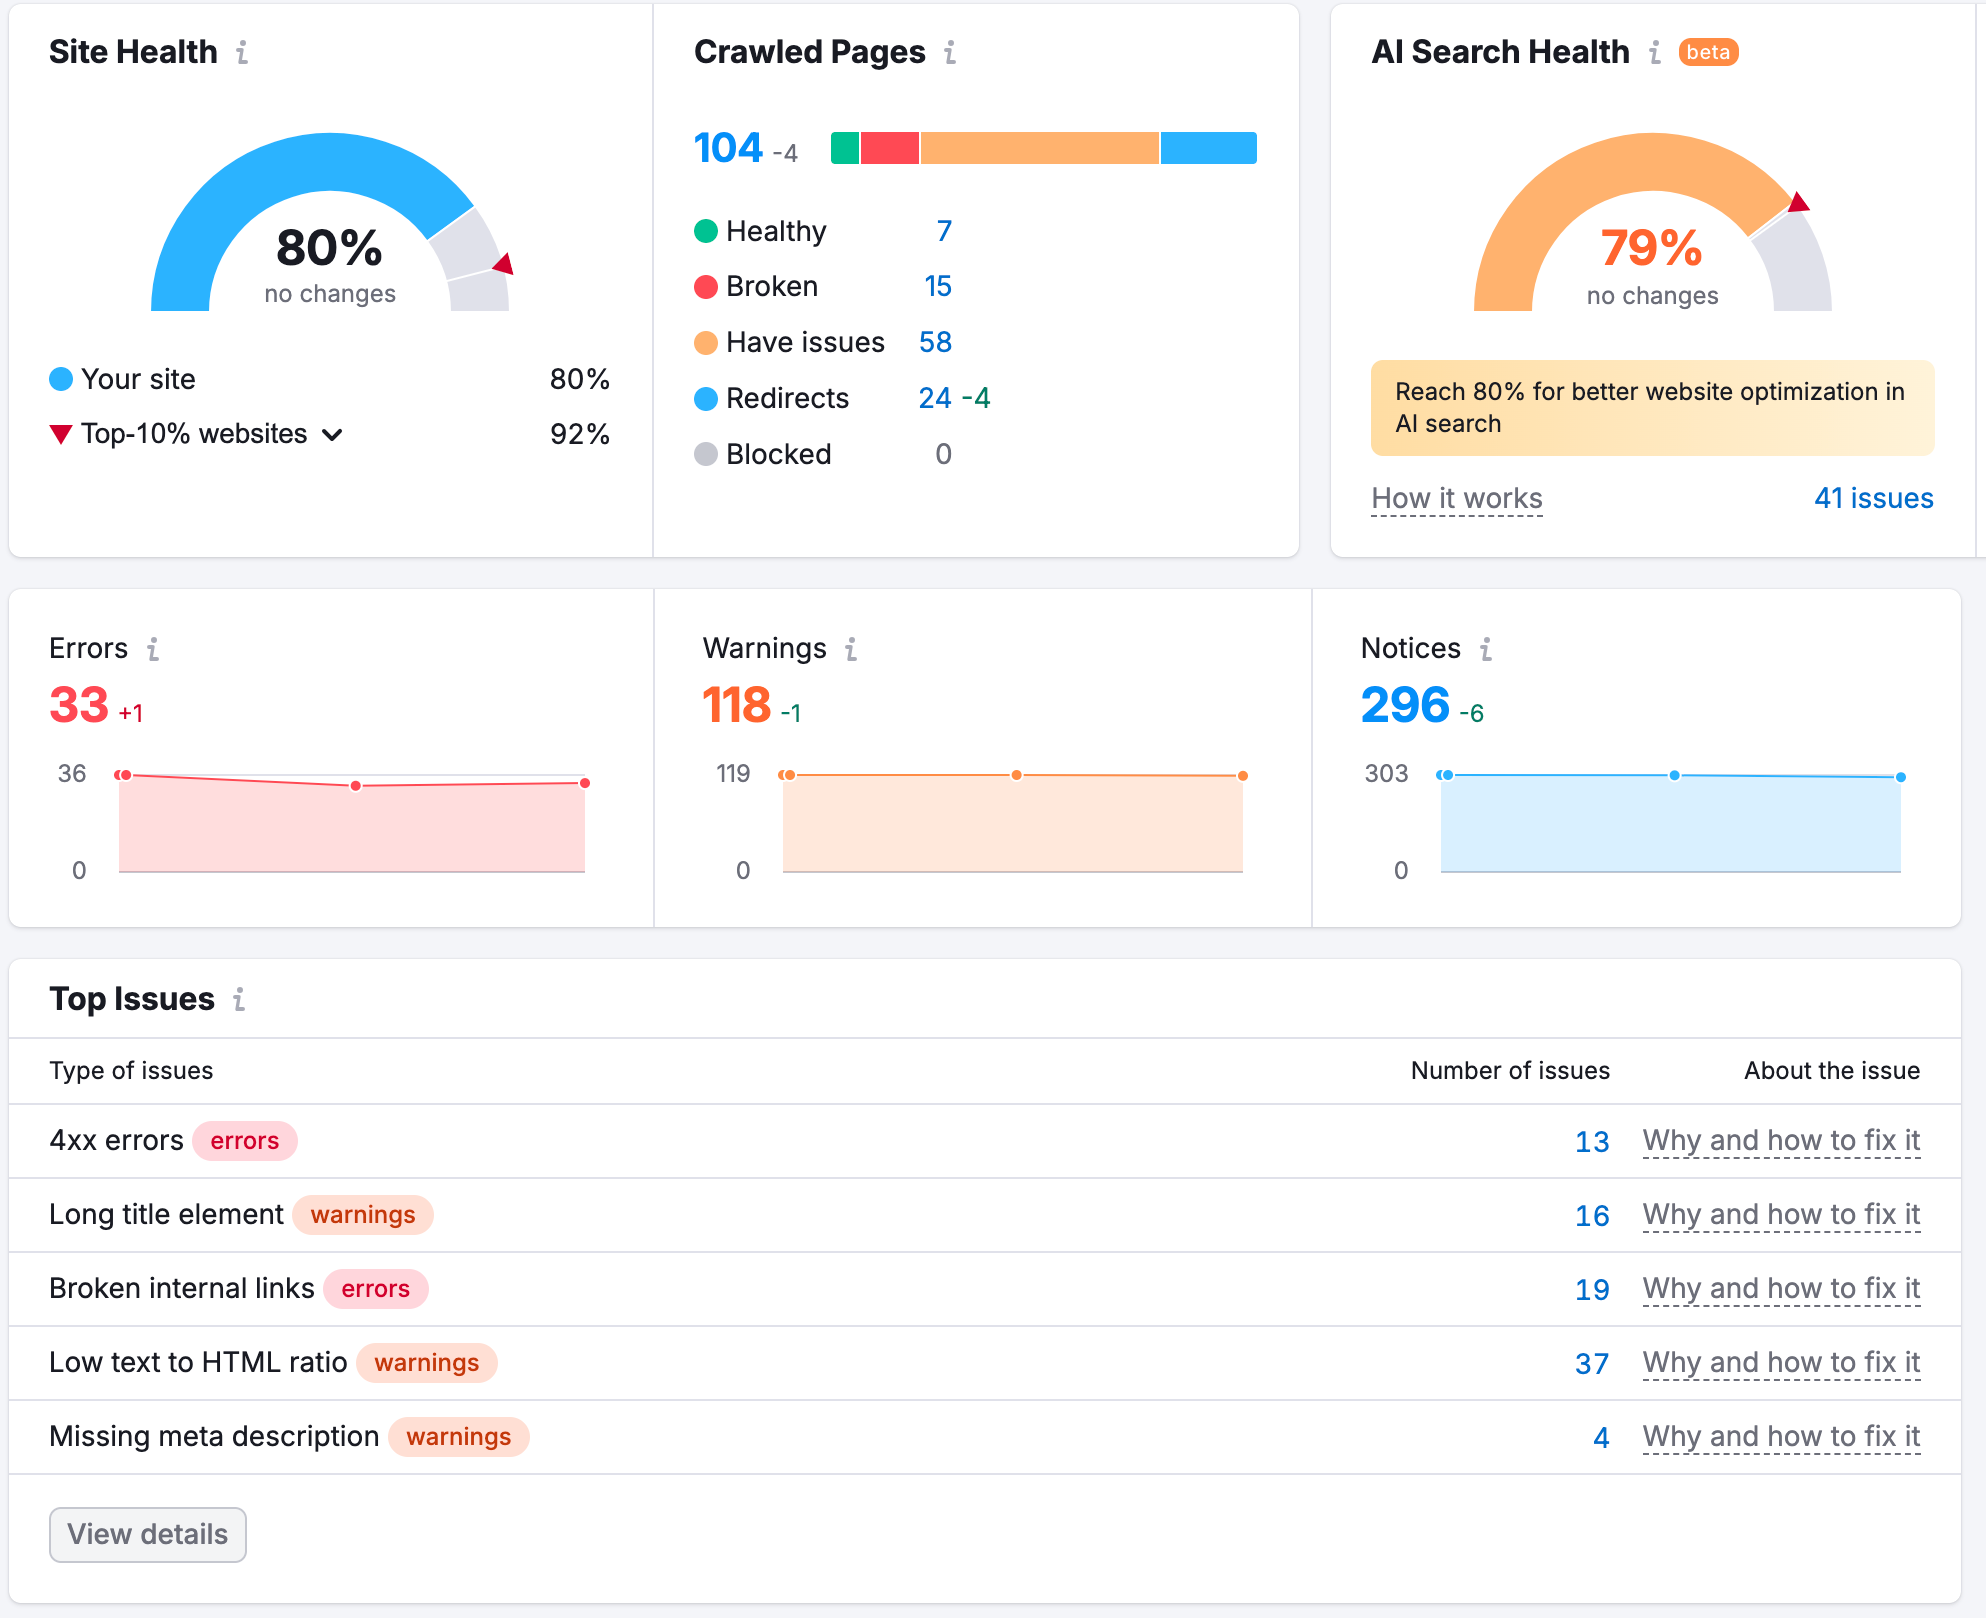Click the warnings tag beside Long title element
1986x1618 pixels.
click(362, 1215)
